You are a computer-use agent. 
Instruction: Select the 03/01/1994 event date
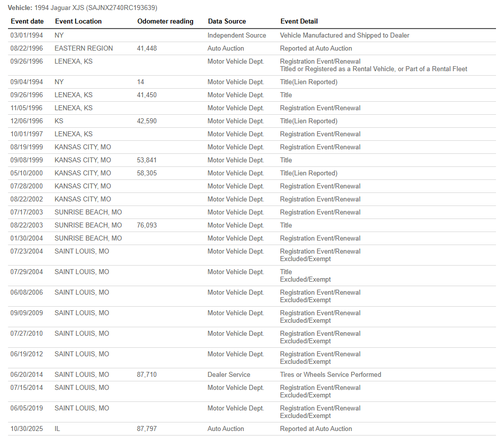point(27,35)
